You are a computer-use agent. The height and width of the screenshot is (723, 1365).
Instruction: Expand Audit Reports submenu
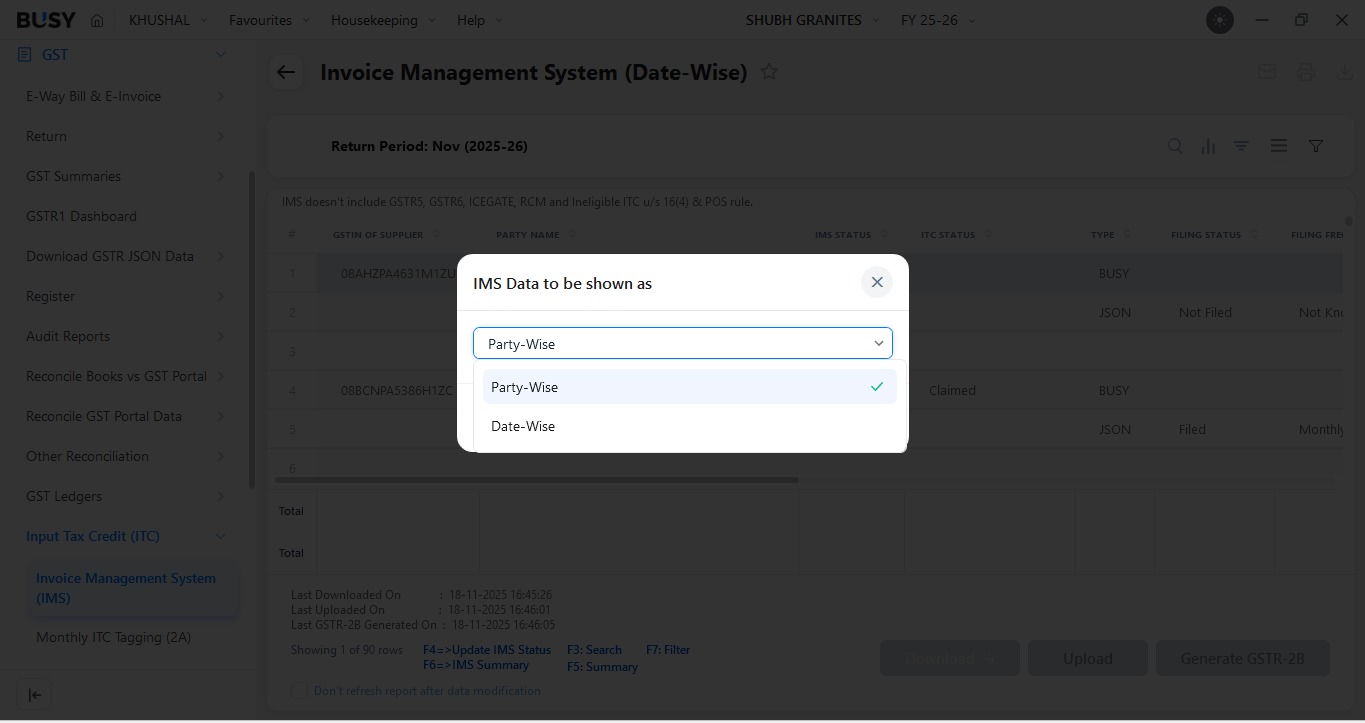point(125,336)
